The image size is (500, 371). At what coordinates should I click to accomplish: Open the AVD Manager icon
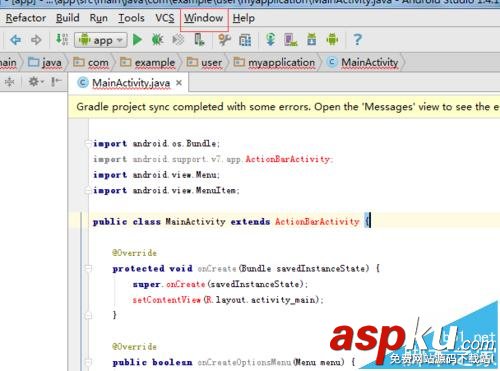click(291, 40)
